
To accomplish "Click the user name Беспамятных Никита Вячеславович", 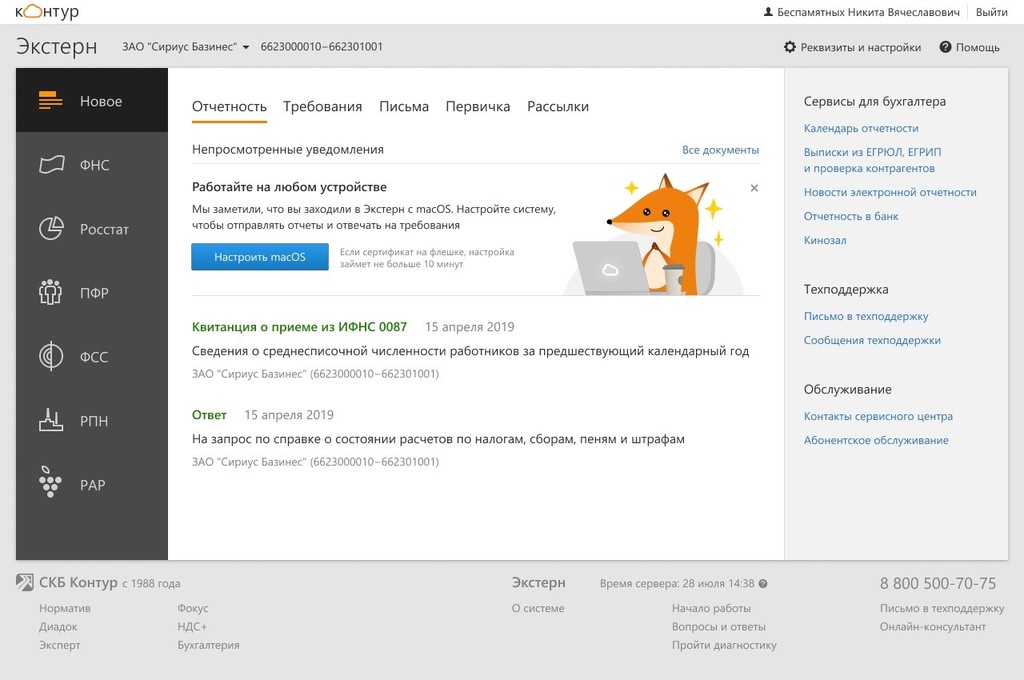I will point(869,12).
